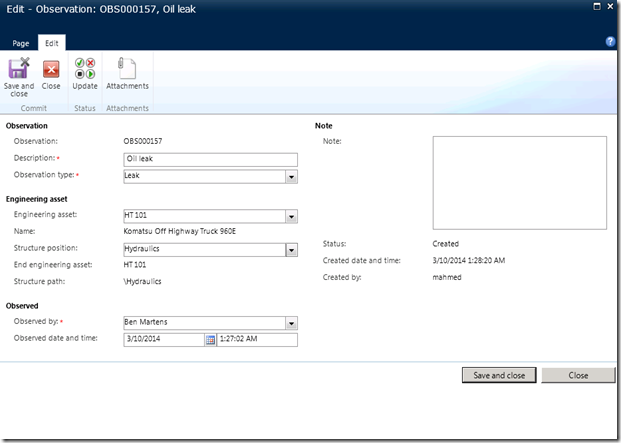Switch to the Page tab

[x=21, y=43]
